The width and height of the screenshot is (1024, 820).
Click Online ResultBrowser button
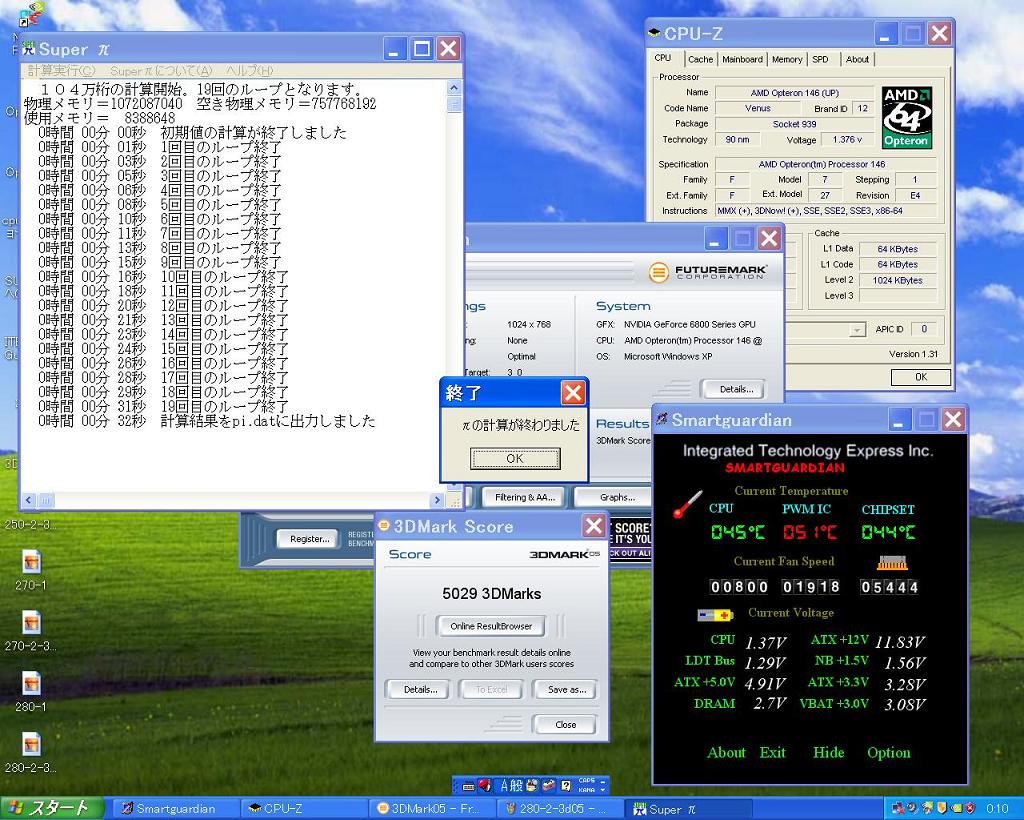[x=491, y=626]
